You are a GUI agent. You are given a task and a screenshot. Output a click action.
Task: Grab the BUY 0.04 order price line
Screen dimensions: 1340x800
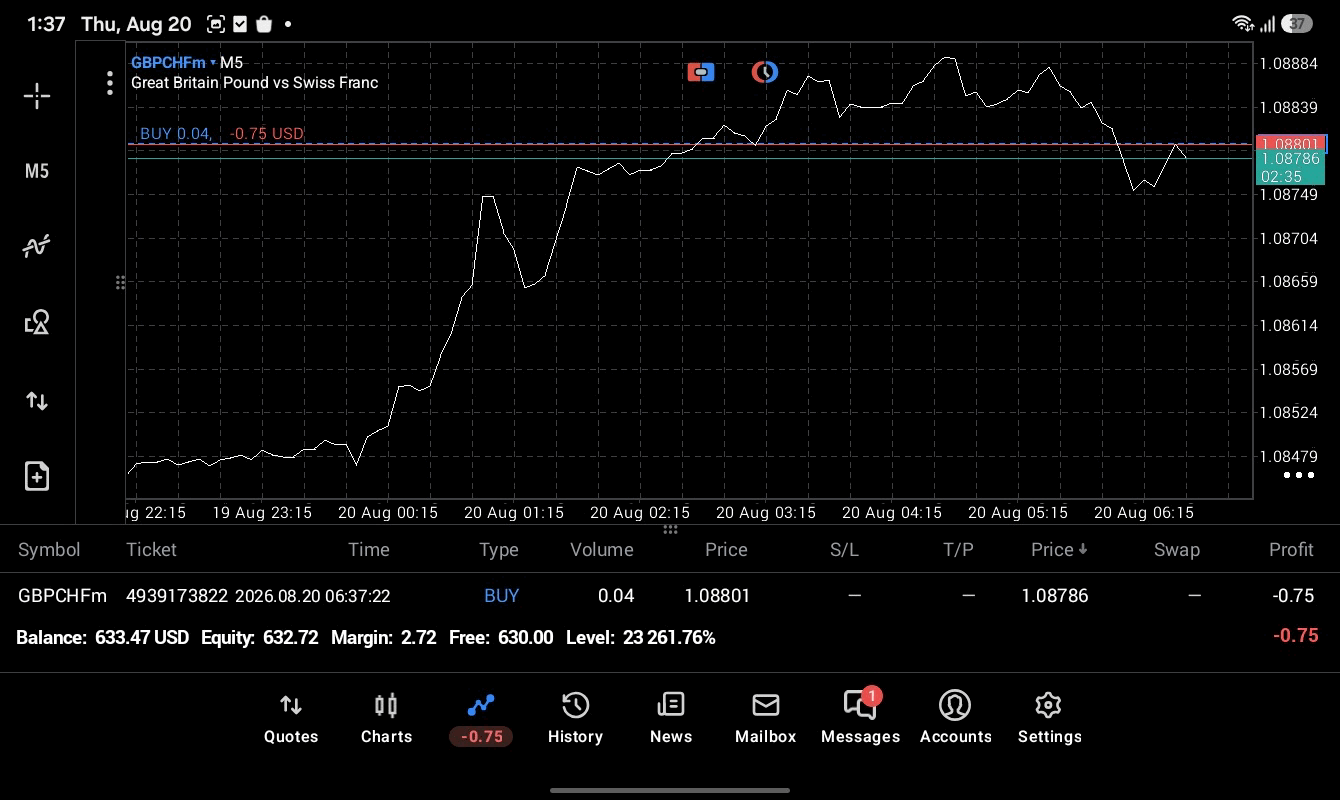click(x=690, y=144)
